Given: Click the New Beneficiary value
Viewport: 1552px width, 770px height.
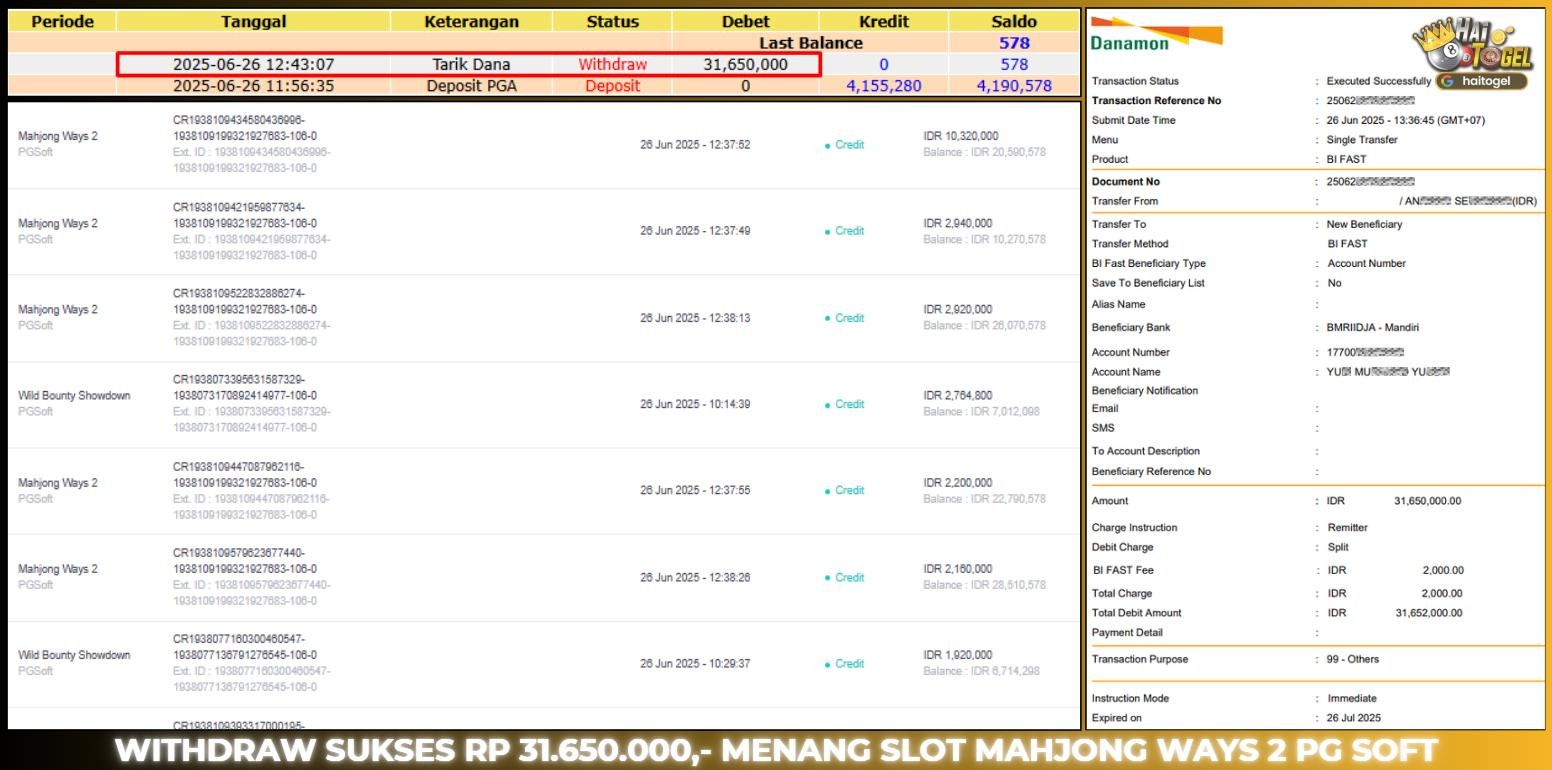Looking at the screenshot, I should pyautogui.click(x=1364, y=224).
